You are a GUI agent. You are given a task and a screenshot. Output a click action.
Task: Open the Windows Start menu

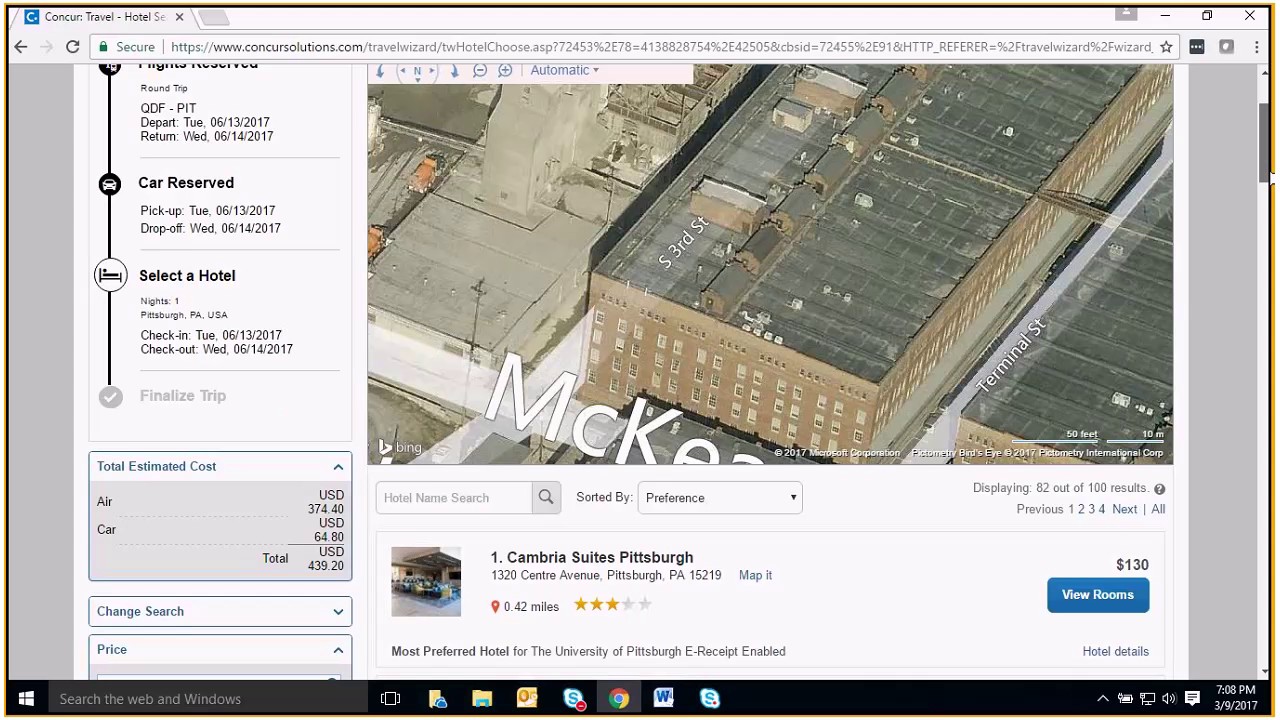coord(26,699)
